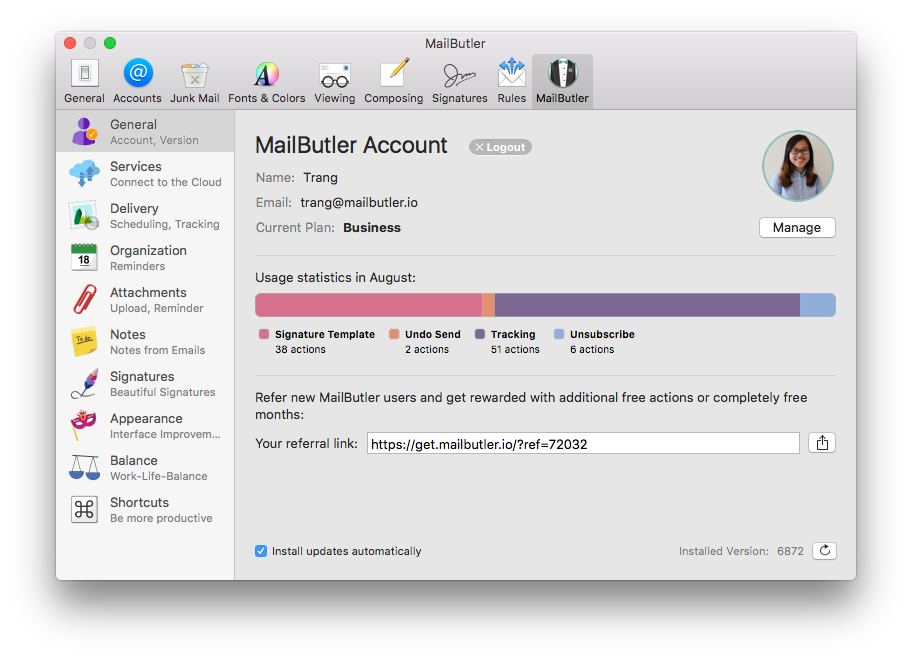Screen dimensions: 912x660
Task: Open Shortcuts command-key sidebar section
Action: coord(145,509)
